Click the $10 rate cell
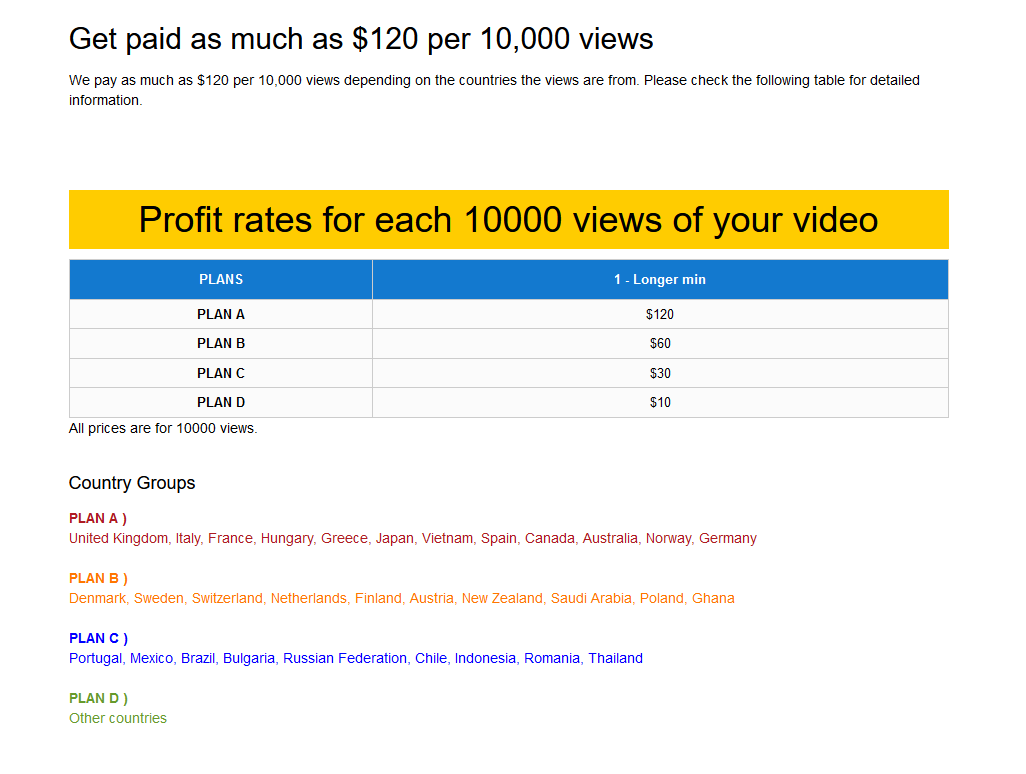This screenshot has height=774, width=1026. (x=659, y=402)
